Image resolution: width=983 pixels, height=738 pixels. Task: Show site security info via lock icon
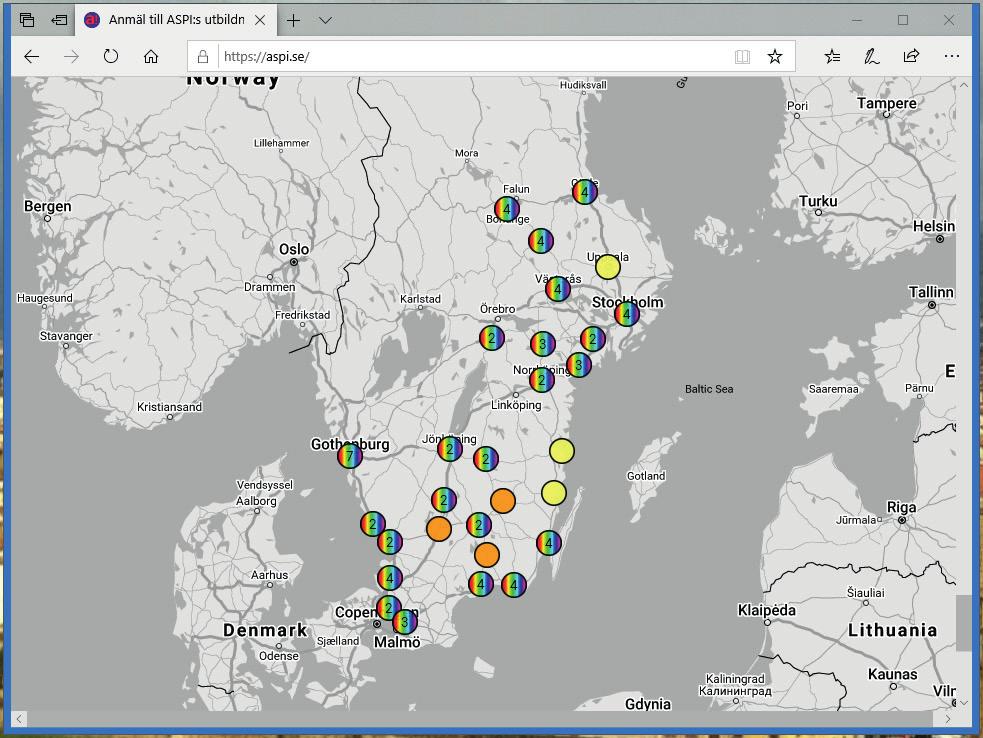[x=202, y=56]
